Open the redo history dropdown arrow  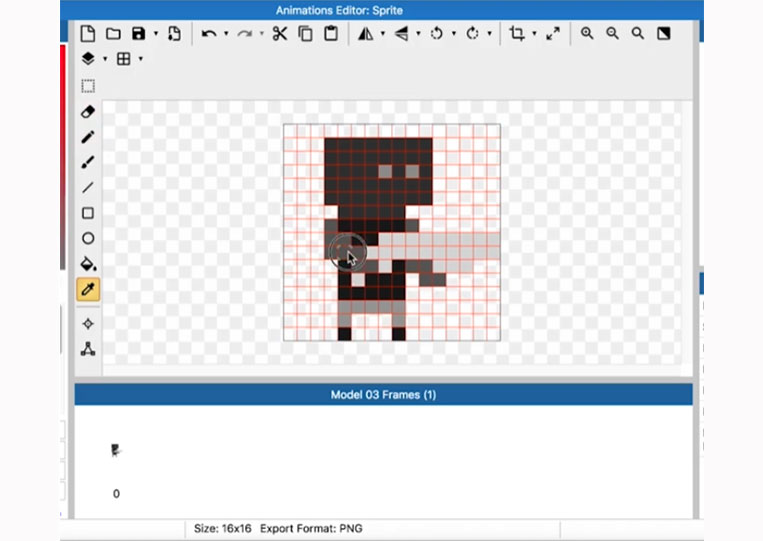point(261,34)
